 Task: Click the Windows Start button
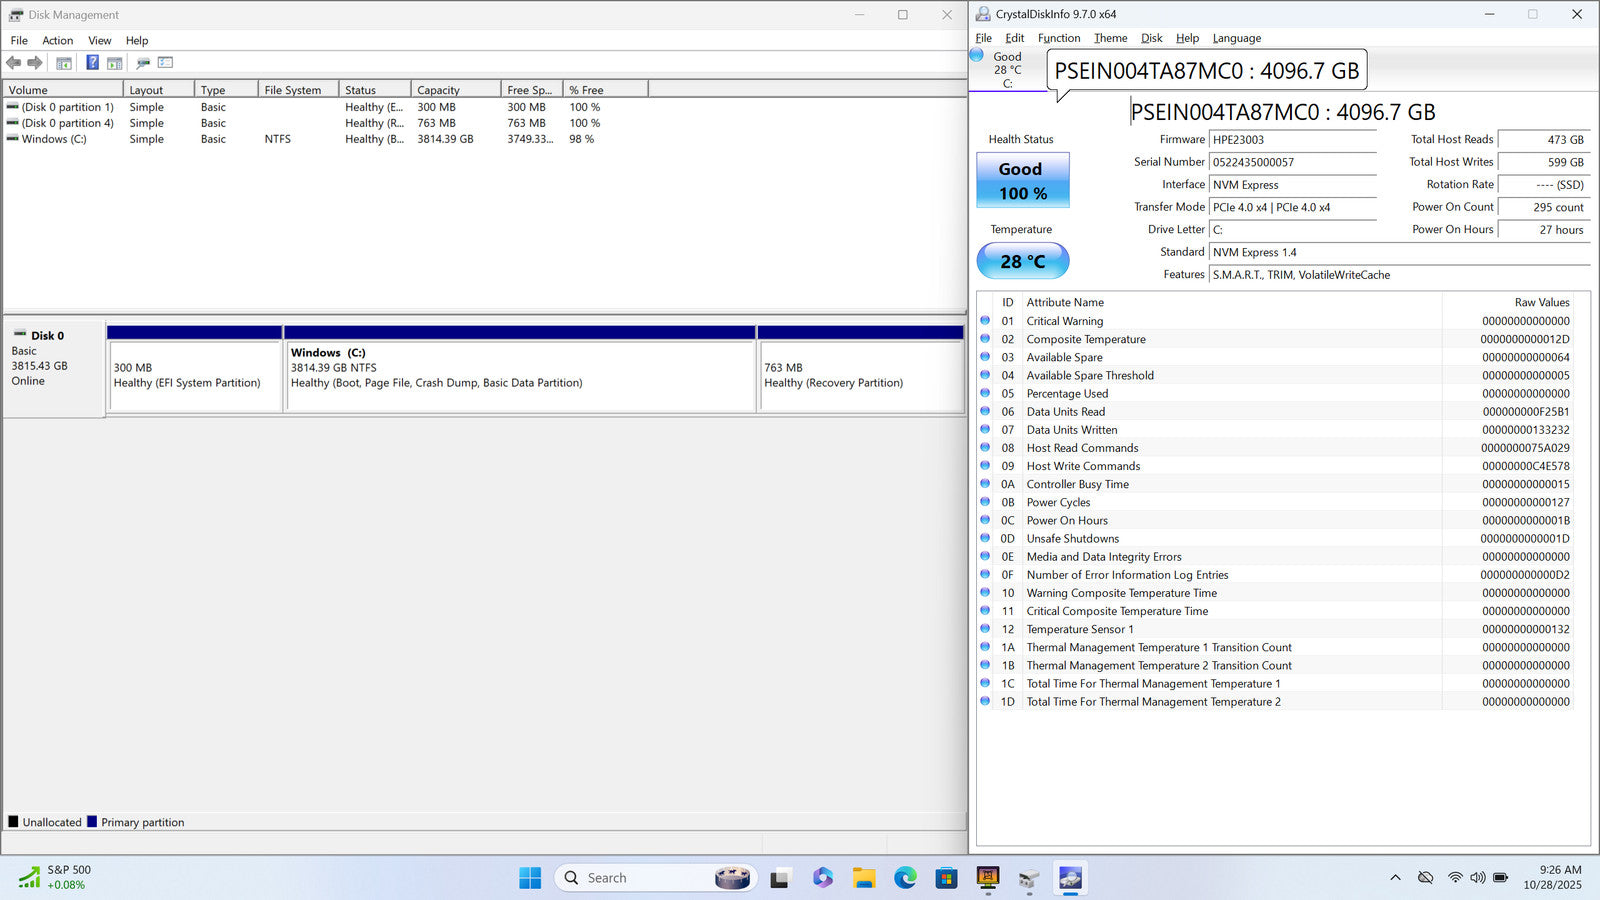530,878
